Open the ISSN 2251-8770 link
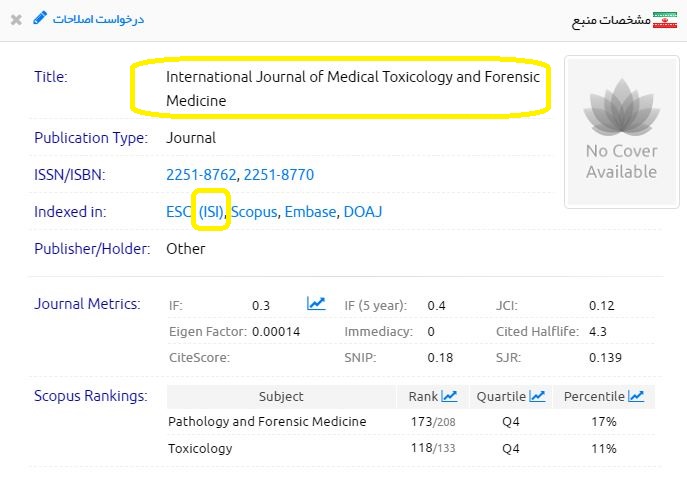 (x=279, y=175)
